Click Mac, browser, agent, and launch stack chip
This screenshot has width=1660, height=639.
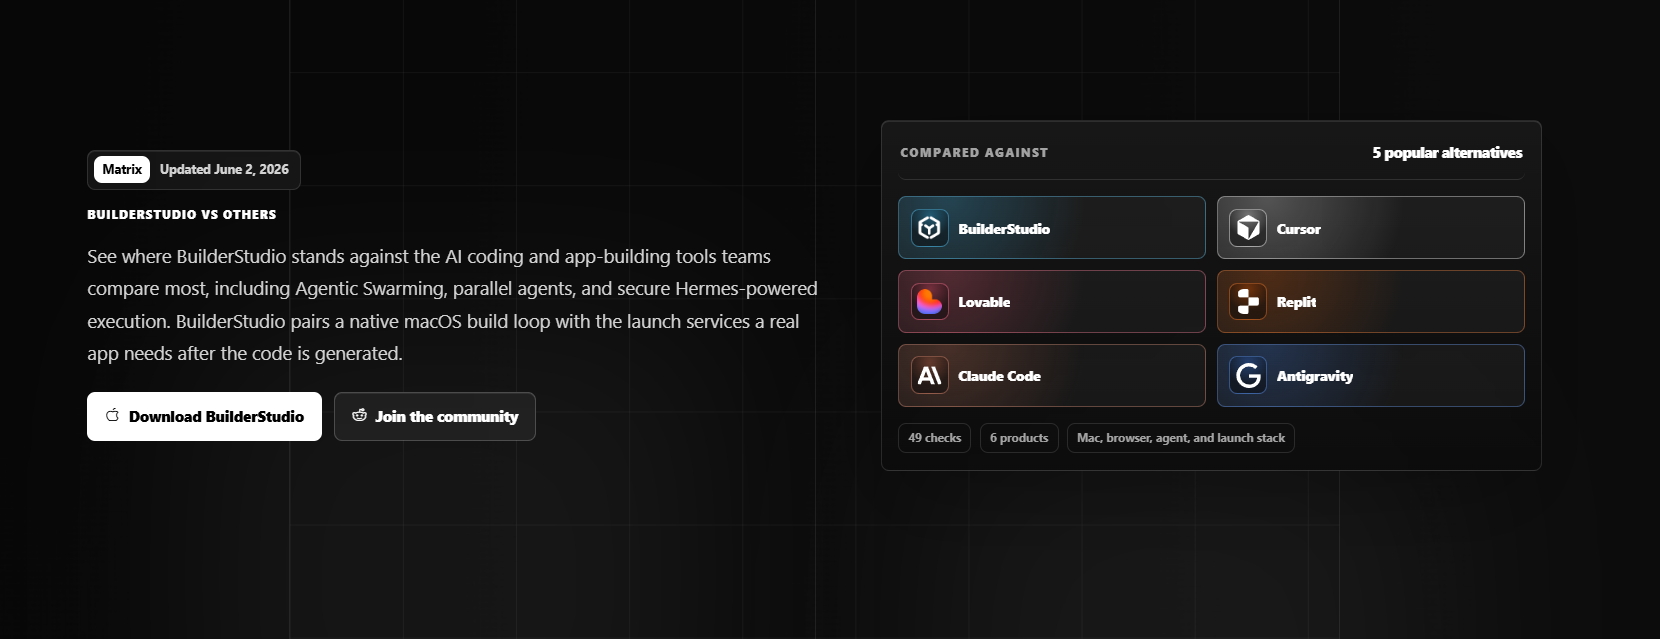[1181, 438]
